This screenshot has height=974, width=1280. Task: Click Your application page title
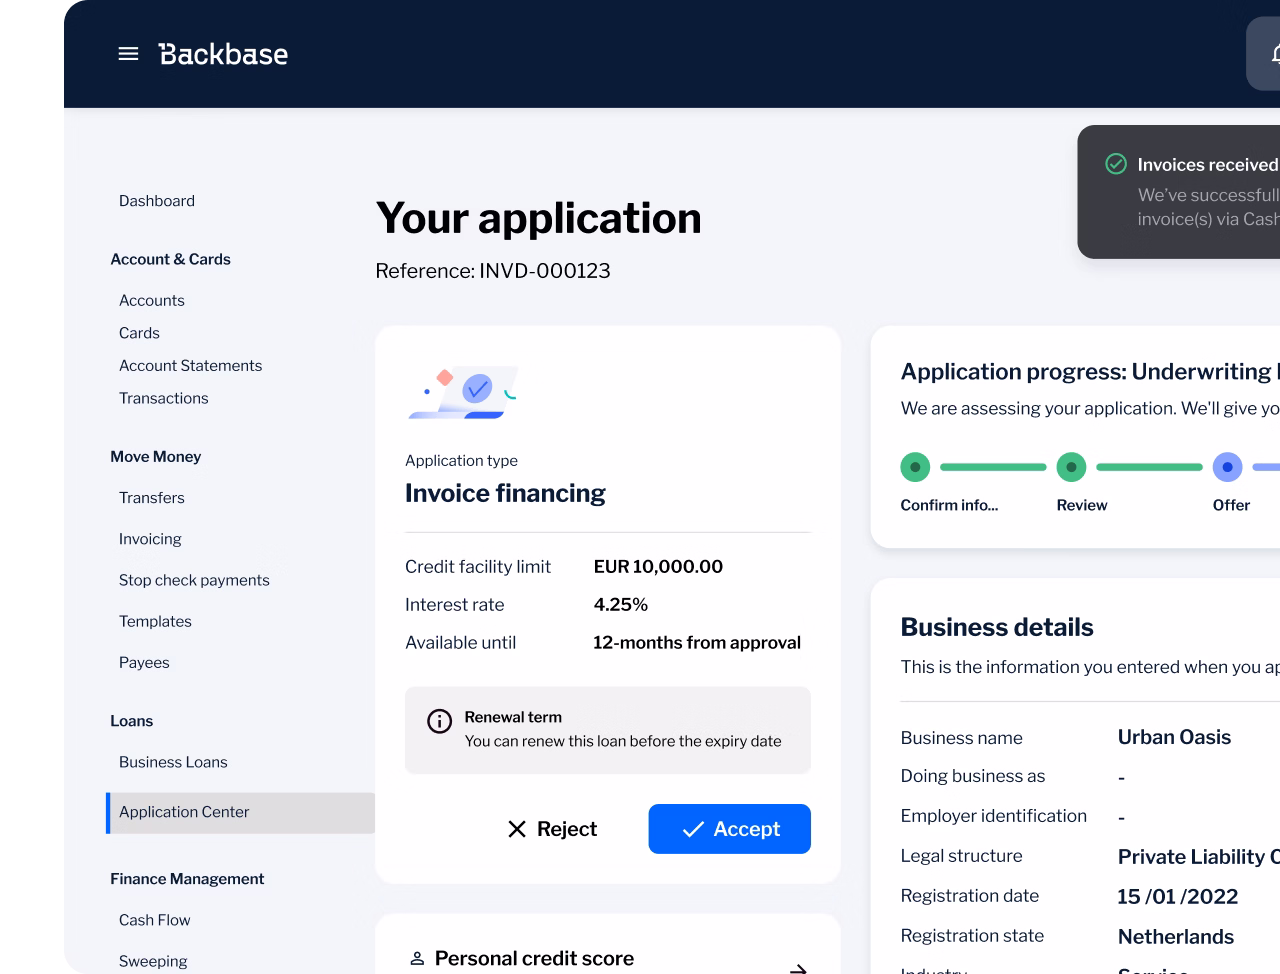click(x=538, y=218)
